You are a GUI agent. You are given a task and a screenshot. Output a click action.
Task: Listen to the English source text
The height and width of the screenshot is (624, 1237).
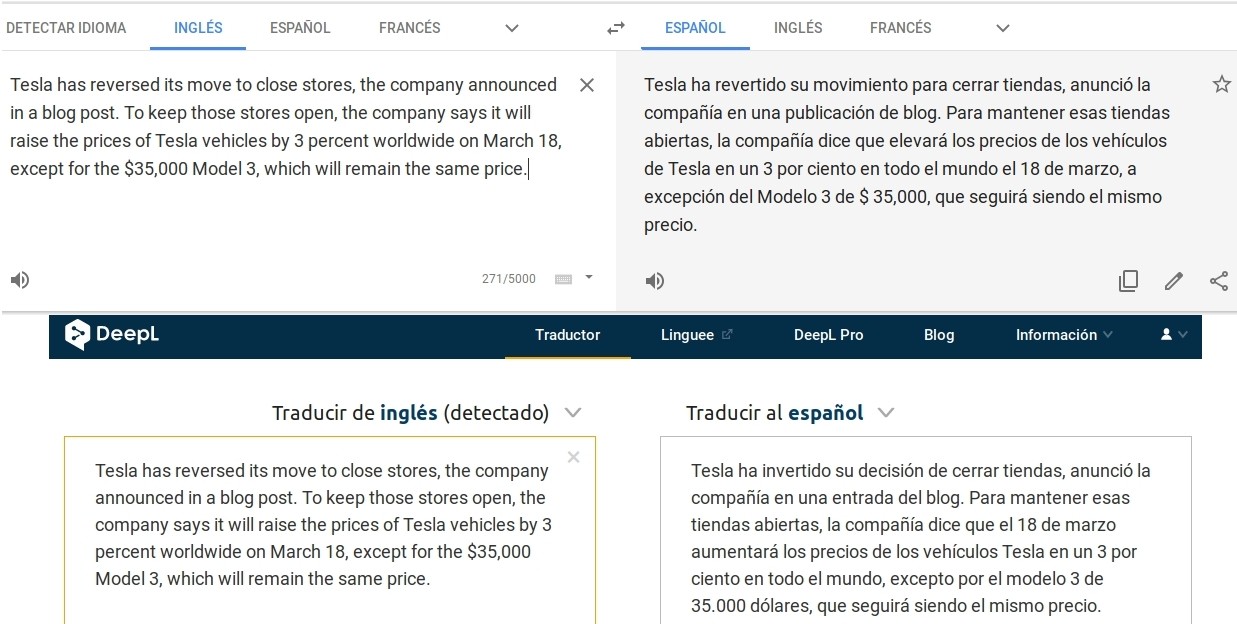point(20,280)
